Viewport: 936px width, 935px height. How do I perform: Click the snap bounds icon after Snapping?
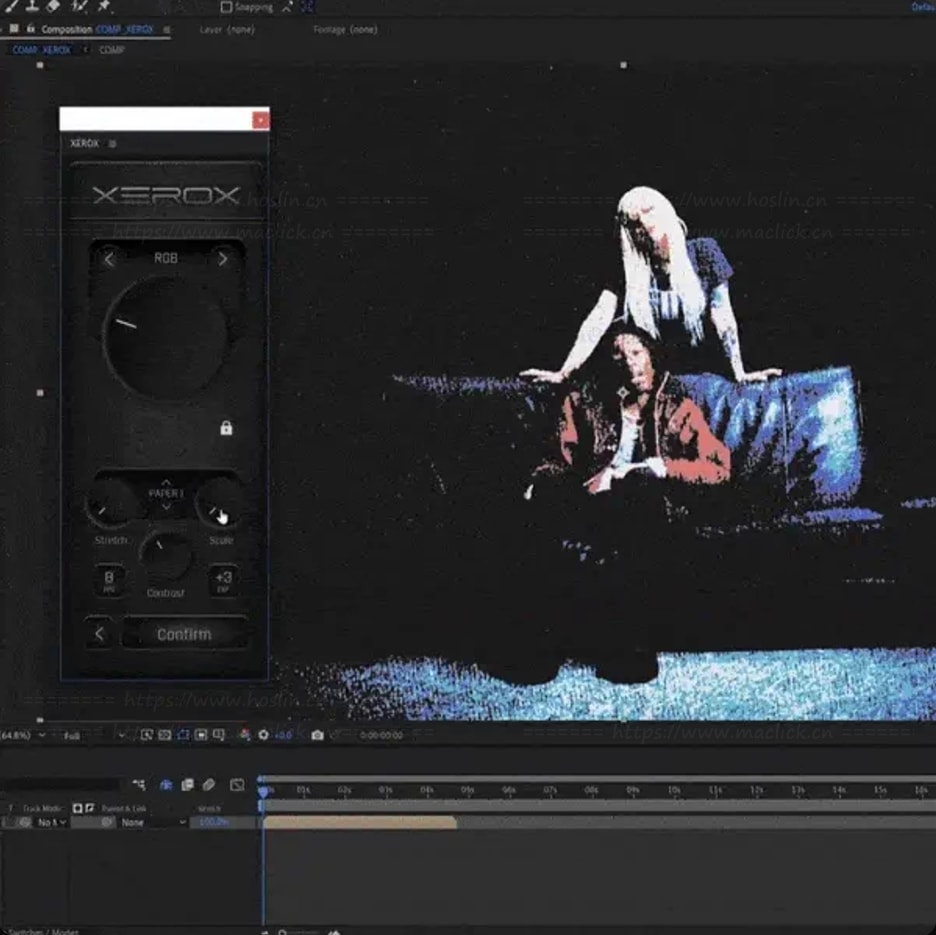[x=307, y=7]
